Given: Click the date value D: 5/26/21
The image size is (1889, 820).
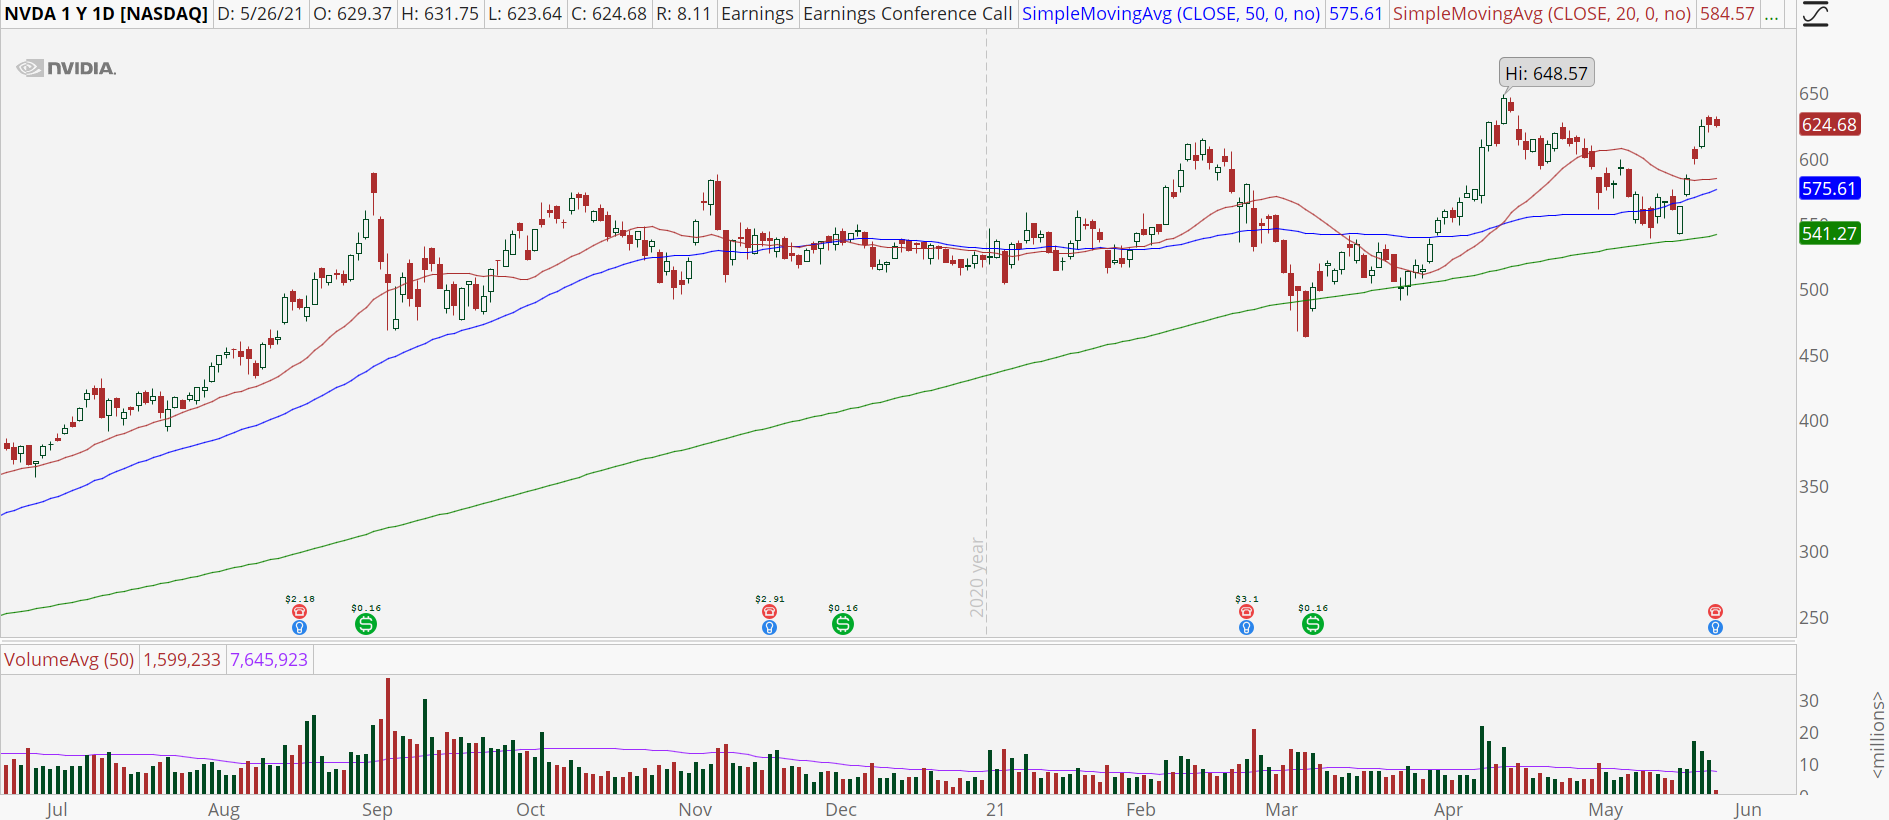Looking at the screenshot, I should 260,14.
